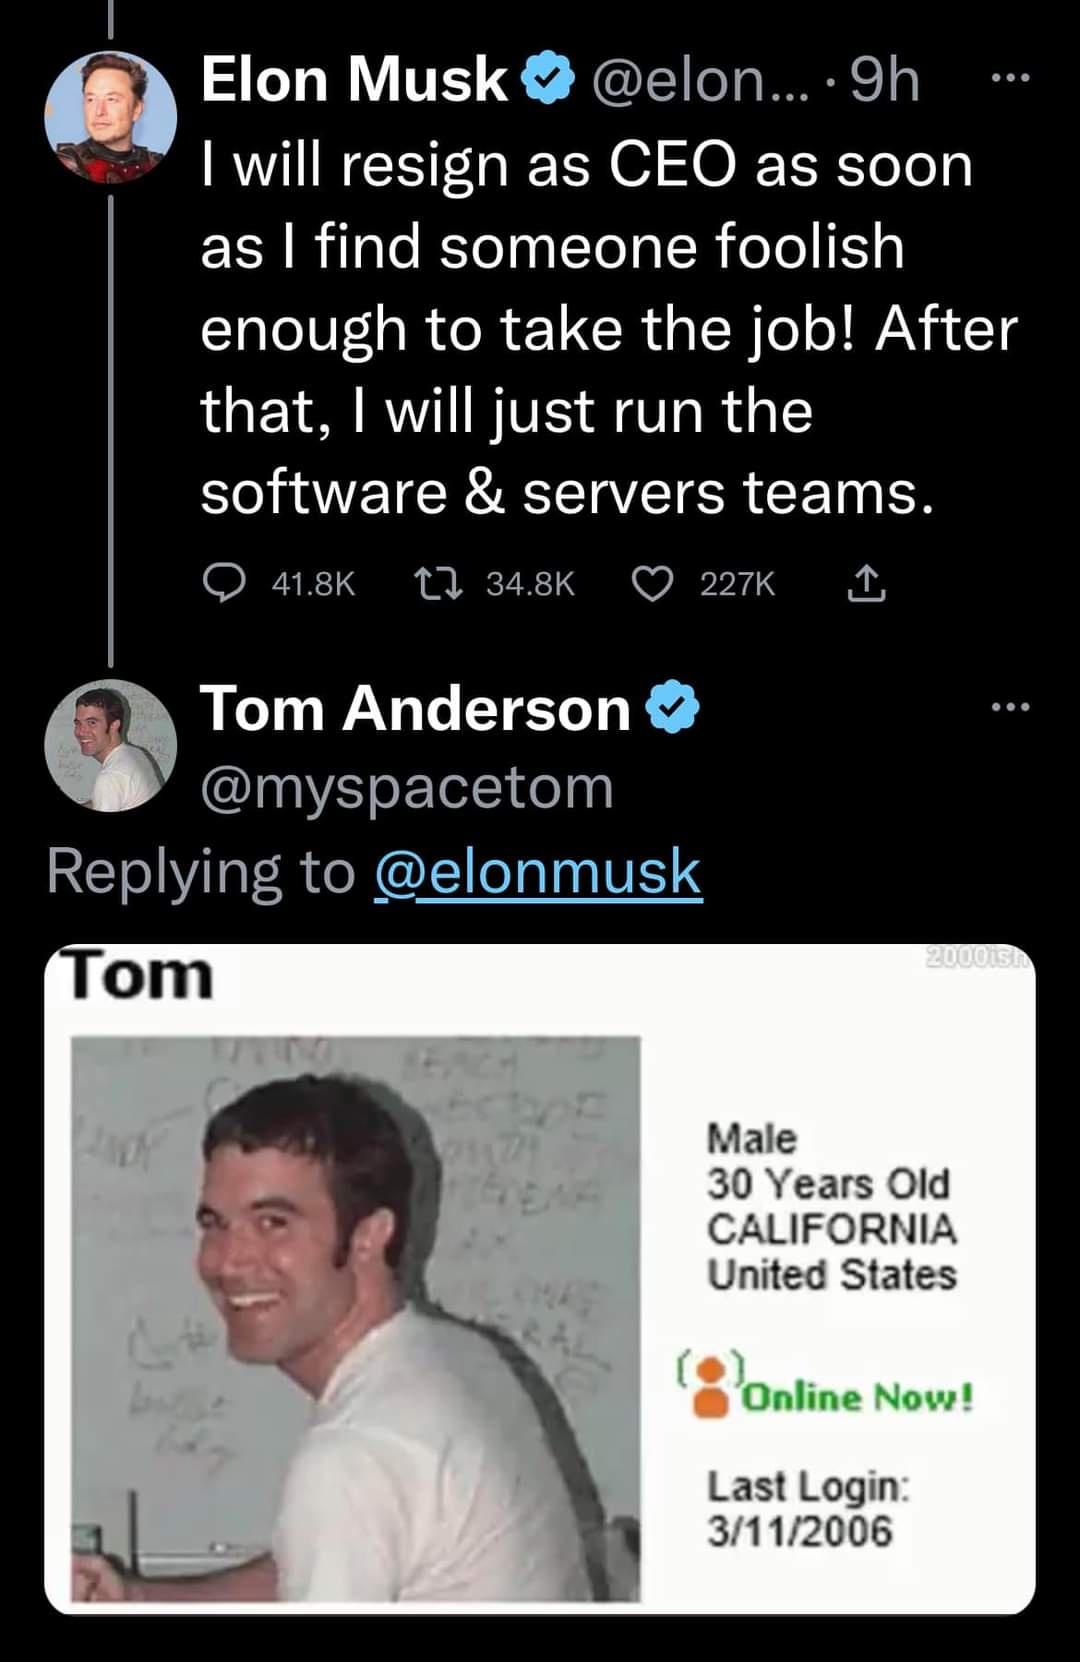Open Elon Musk's profile avatar

click(x=110, y=118)
